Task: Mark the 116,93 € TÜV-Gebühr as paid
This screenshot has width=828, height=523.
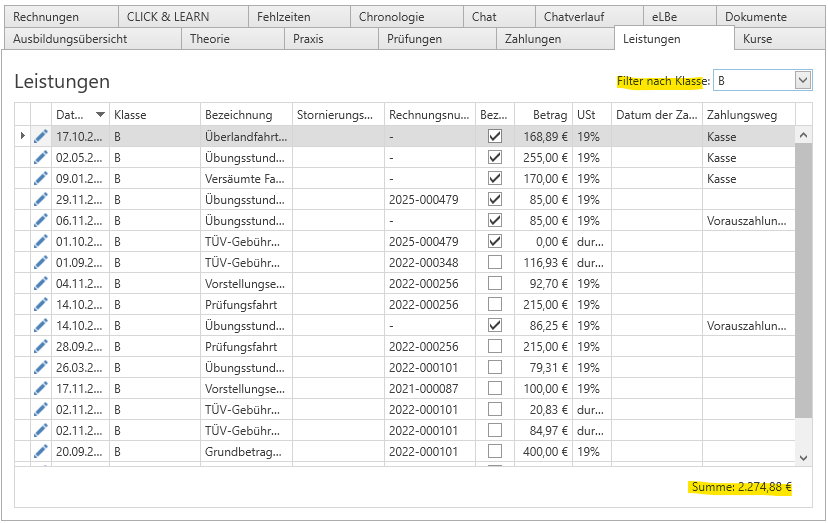Action: [x=495, y=263]
